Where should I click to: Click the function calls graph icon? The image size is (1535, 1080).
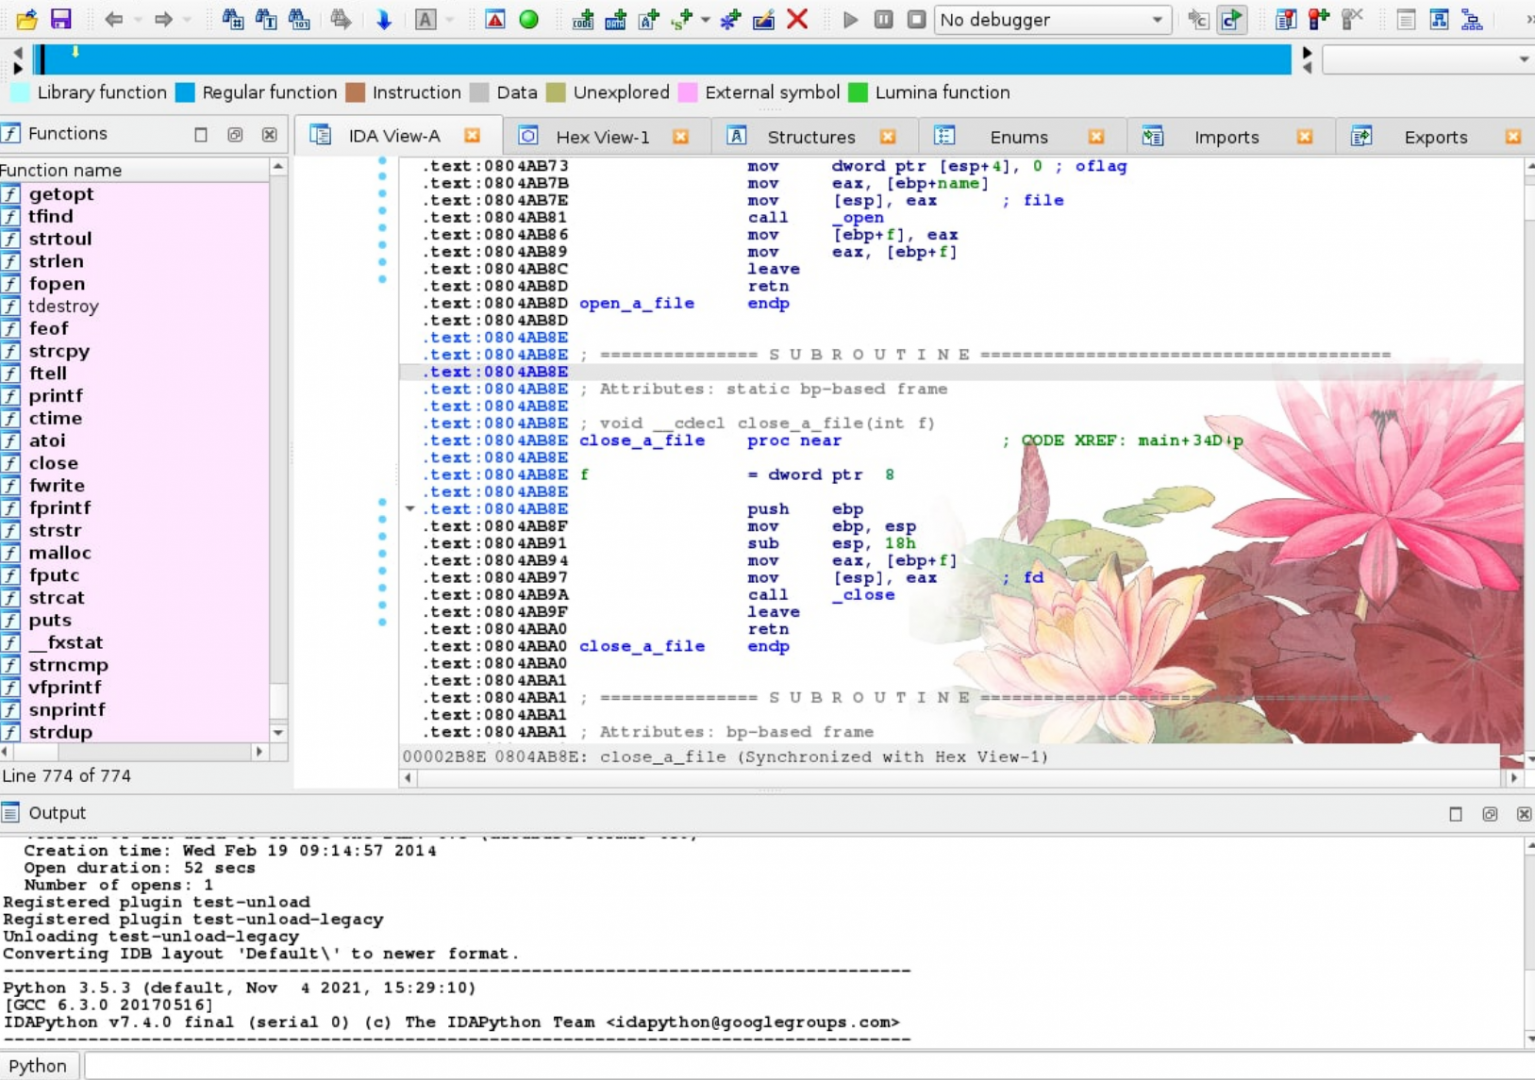pos(1439,19)
